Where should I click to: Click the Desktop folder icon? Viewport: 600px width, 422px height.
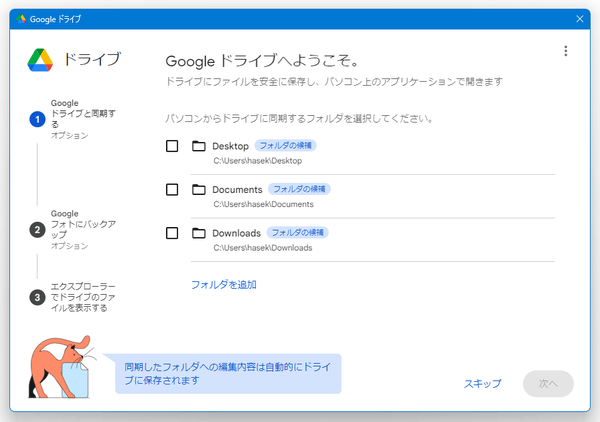(199, 146)
